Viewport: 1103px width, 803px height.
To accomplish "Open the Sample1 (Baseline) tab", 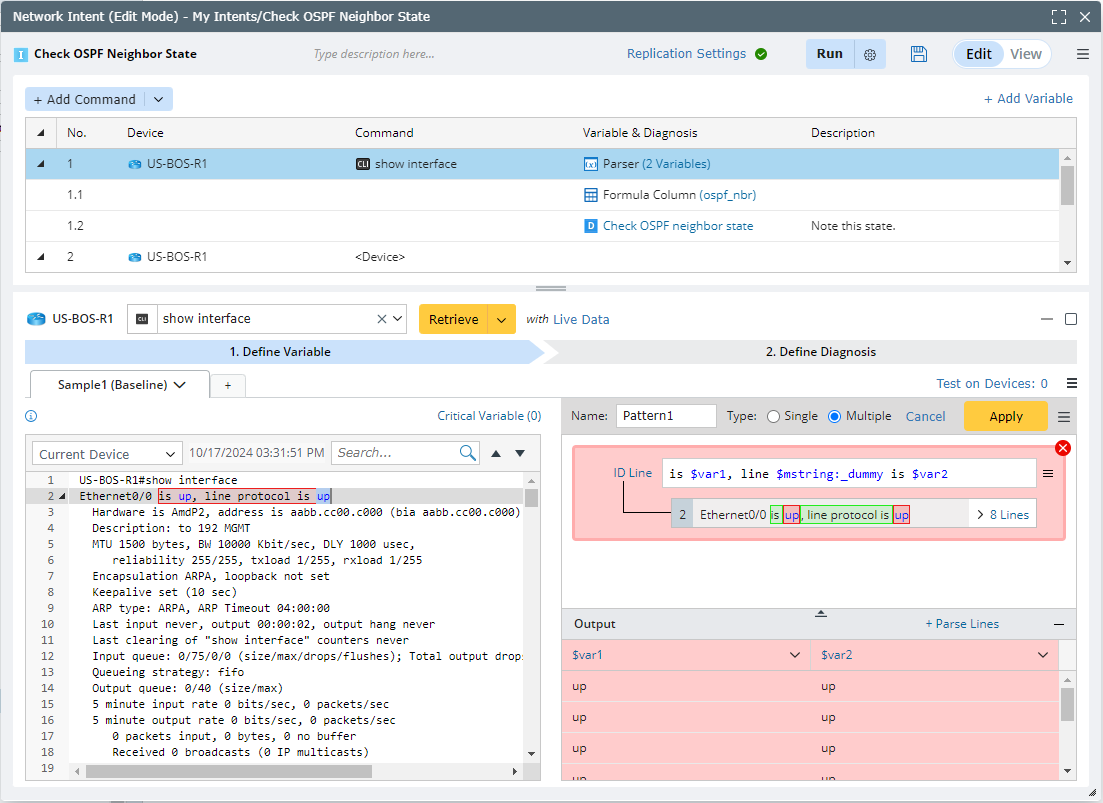I will point(120,384).
